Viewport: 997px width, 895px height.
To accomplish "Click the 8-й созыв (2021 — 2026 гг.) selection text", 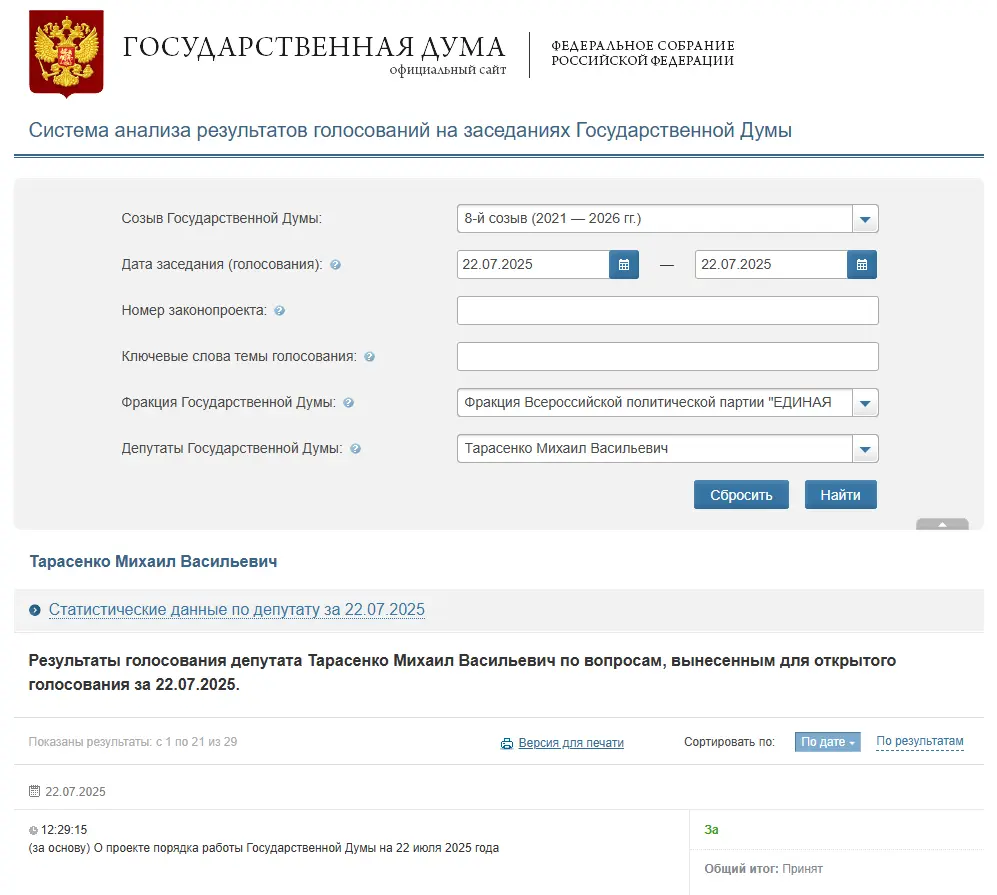I will [x=553, y=219].
